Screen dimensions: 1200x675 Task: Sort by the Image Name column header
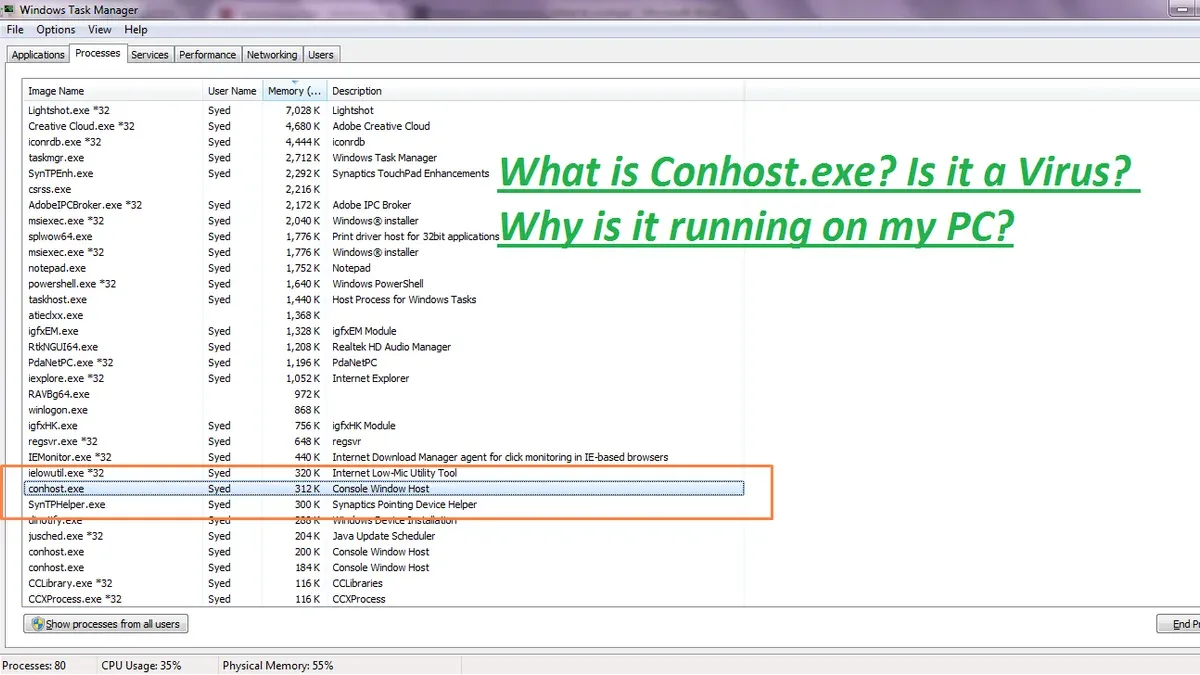(113, 91)
